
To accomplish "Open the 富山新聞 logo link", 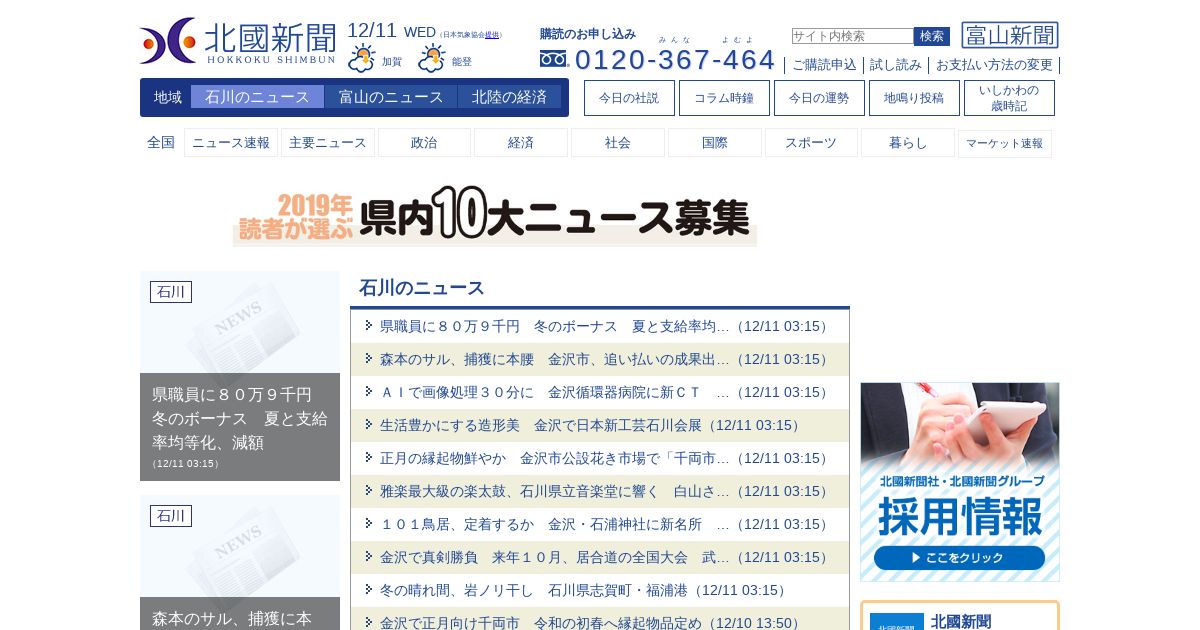I will tap(1010, 35).
